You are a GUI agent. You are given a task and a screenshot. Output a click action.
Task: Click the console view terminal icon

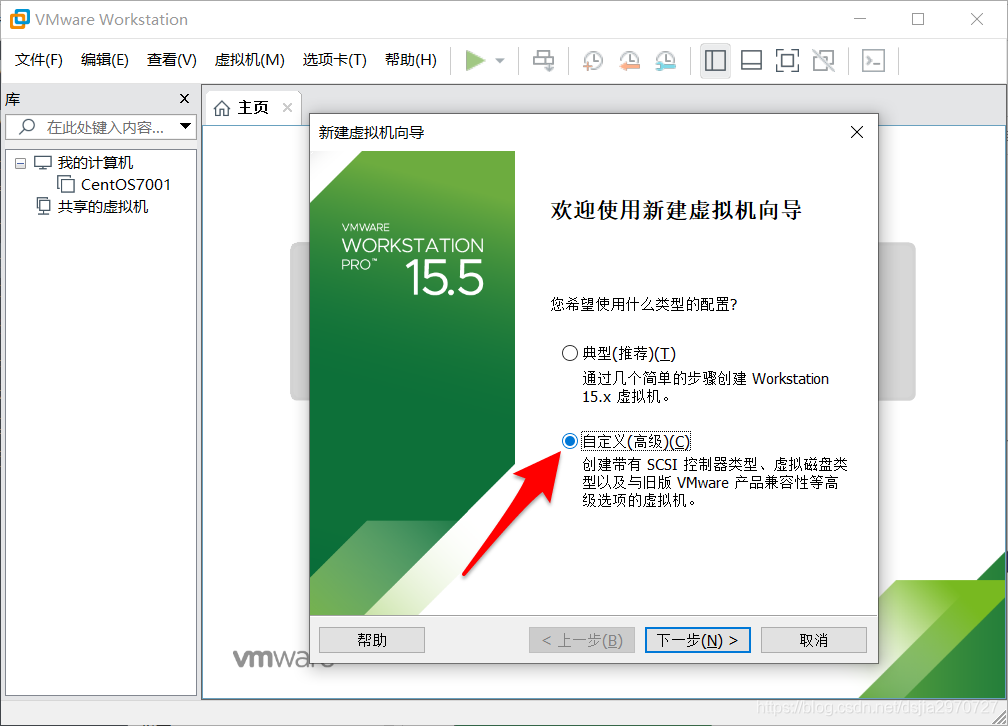point(873,60)
